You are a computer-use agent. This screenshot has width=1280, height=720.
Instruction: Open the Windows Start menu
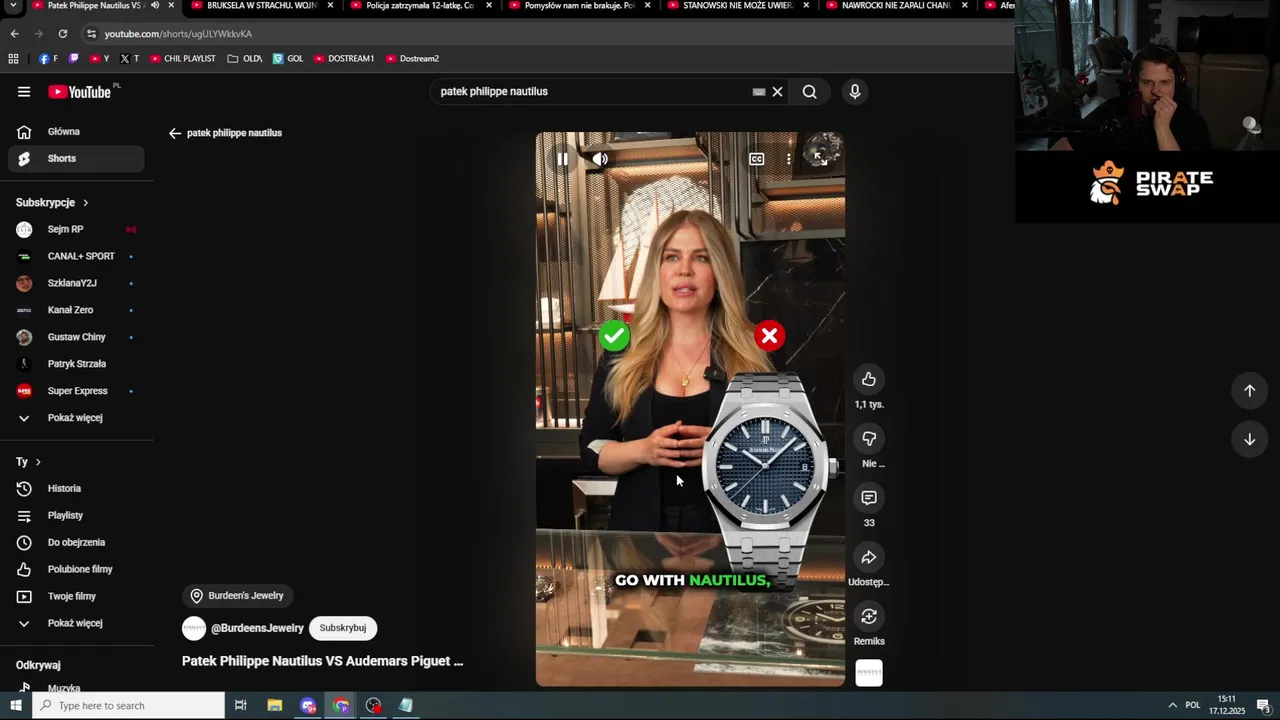tap(15, 706)
